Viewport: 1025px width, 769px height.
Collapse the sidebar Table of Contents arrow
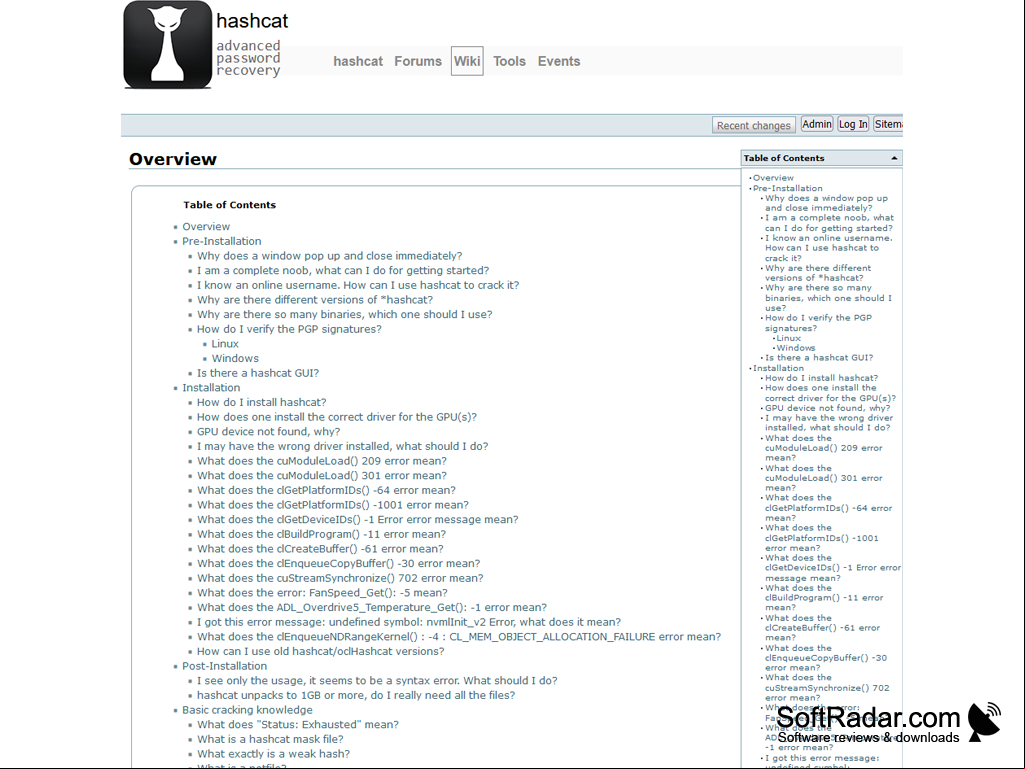pos(894,158)
